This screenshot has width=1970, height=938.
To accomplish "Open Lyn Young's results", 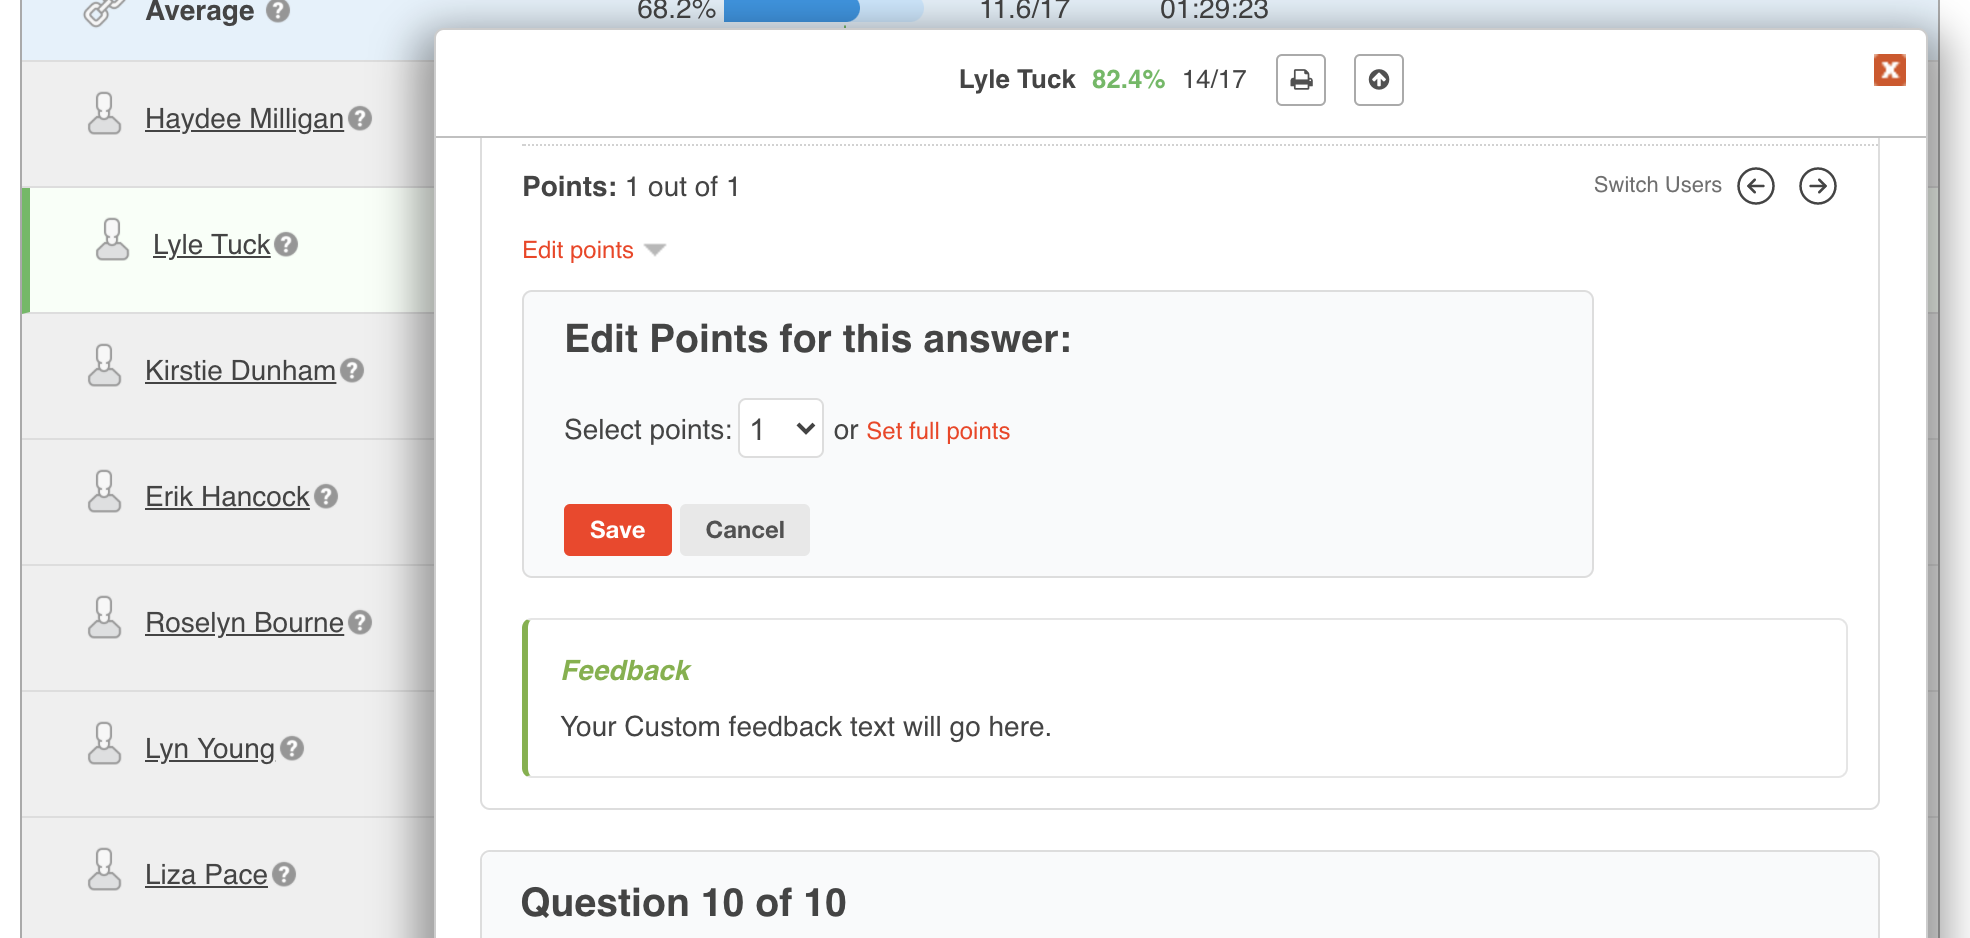I will [209, 749].
